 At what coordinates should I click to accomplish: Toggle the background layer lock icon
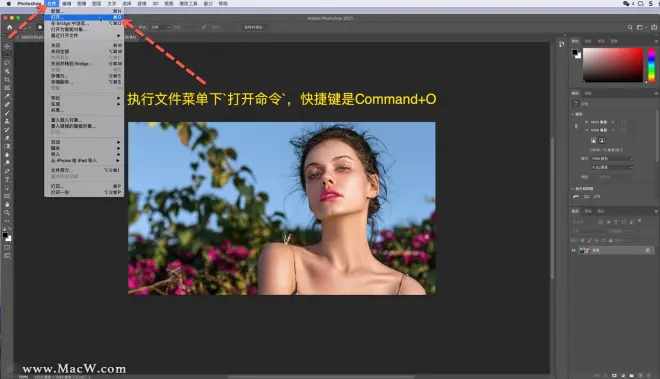click(648, 250)
